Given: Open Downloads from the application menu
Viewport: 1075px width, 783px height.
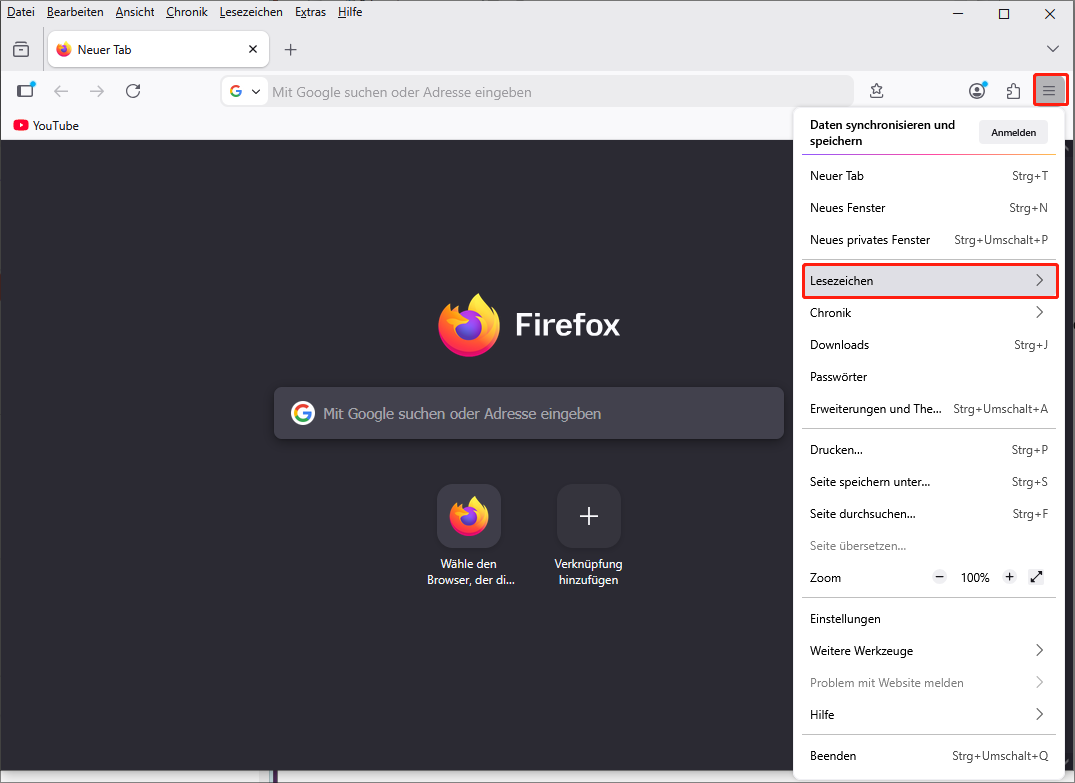Looking at the screenshot, I should pos(929,345).
